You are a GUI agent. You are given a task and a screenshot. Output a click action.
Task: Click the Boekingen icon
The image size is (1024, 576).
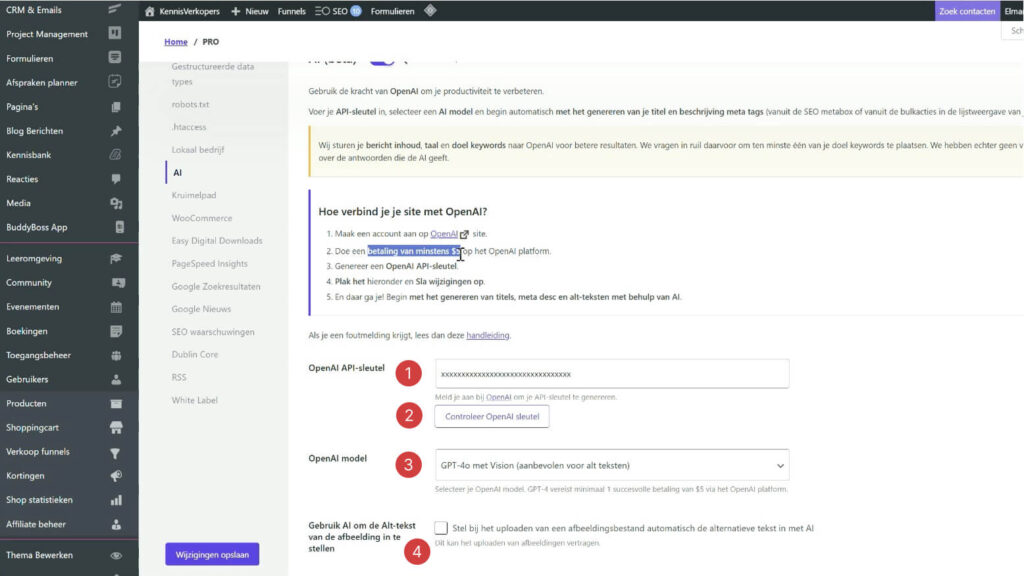pos(116,331)
